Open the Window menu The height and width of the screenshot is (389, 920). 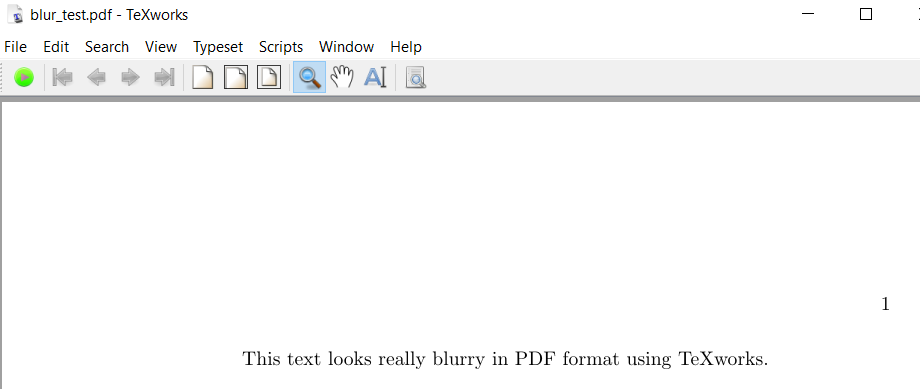click(346, 47)
